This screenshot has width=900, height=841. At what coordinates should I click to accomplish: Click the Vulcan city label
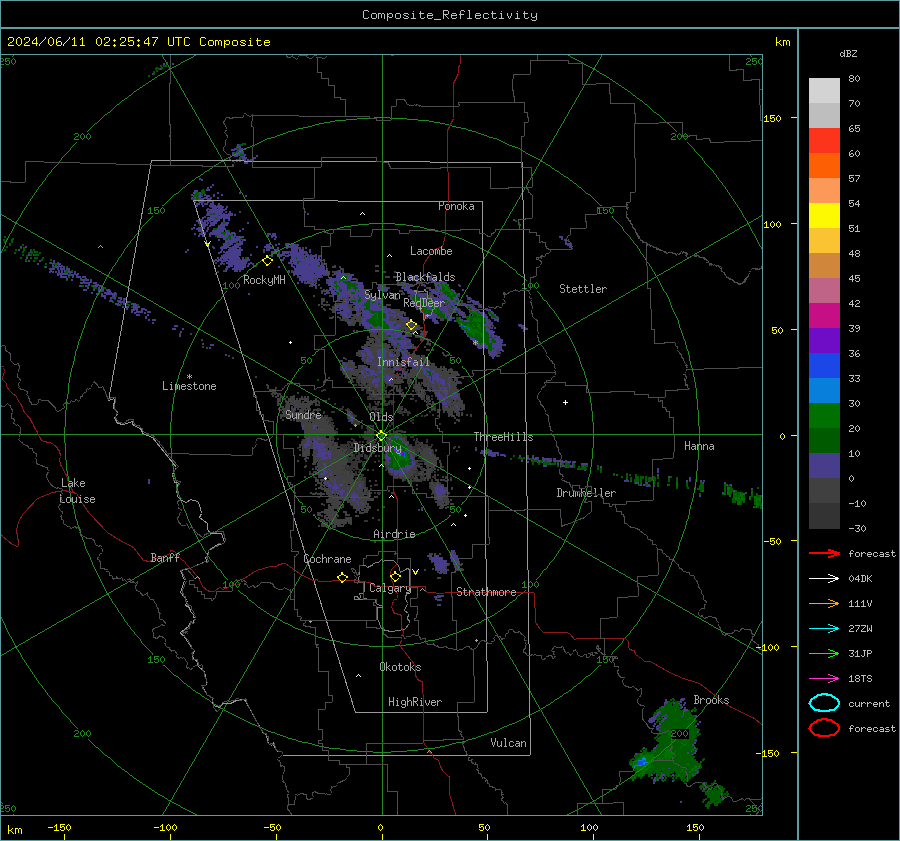pos(509,743)
